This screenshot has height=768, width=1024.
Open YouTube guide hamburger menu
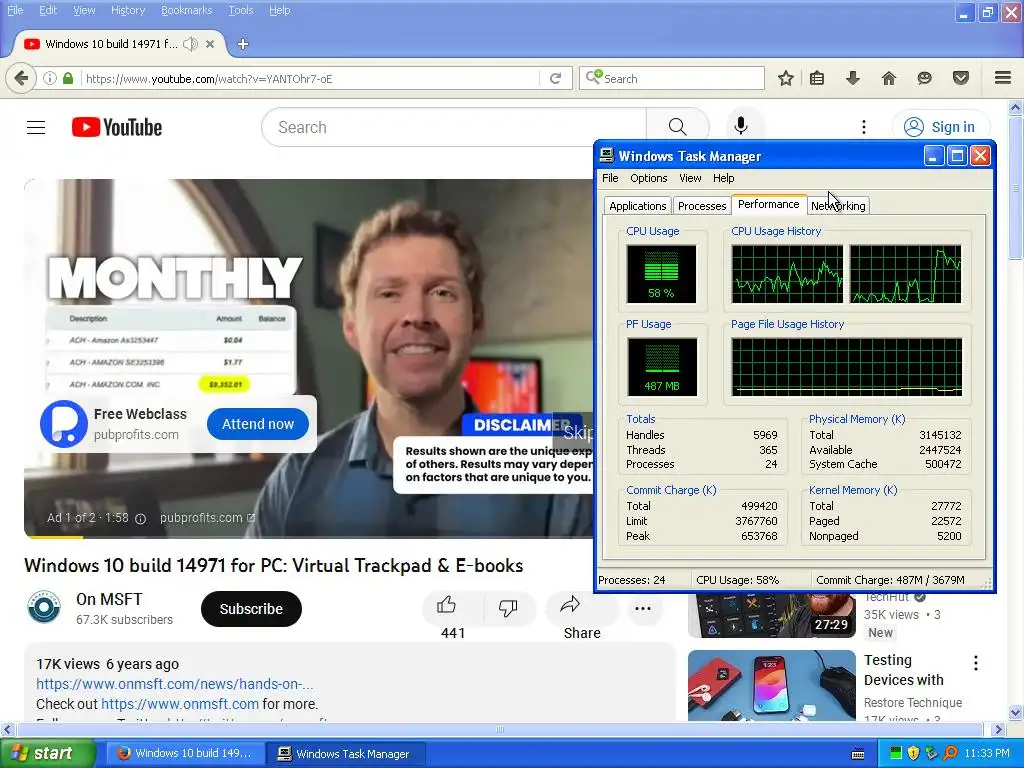pos(36,127)
